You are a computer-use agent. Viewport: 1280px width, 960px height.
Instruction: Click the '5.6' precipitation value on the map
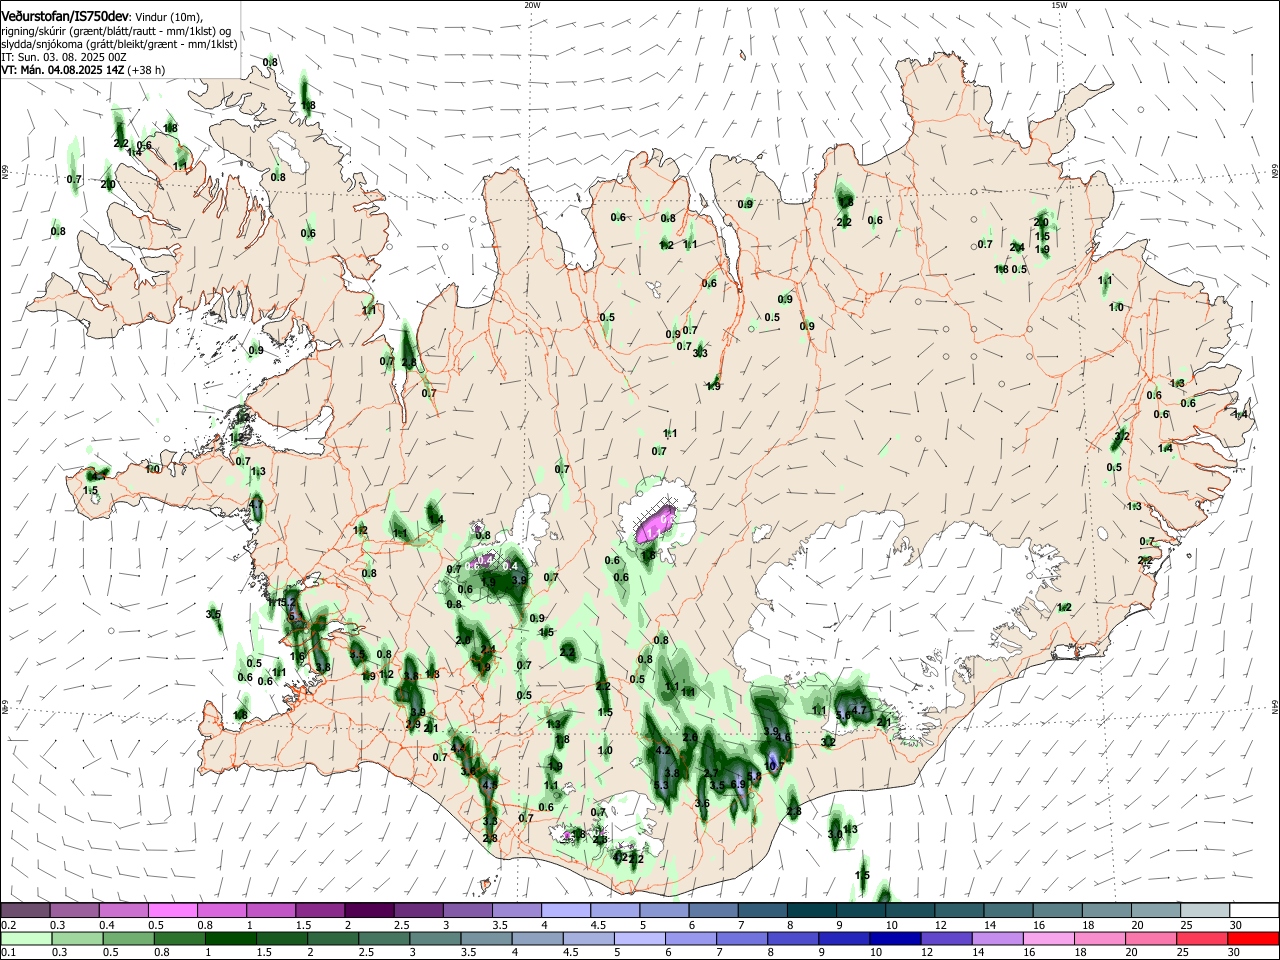click(x=843, y=714)
